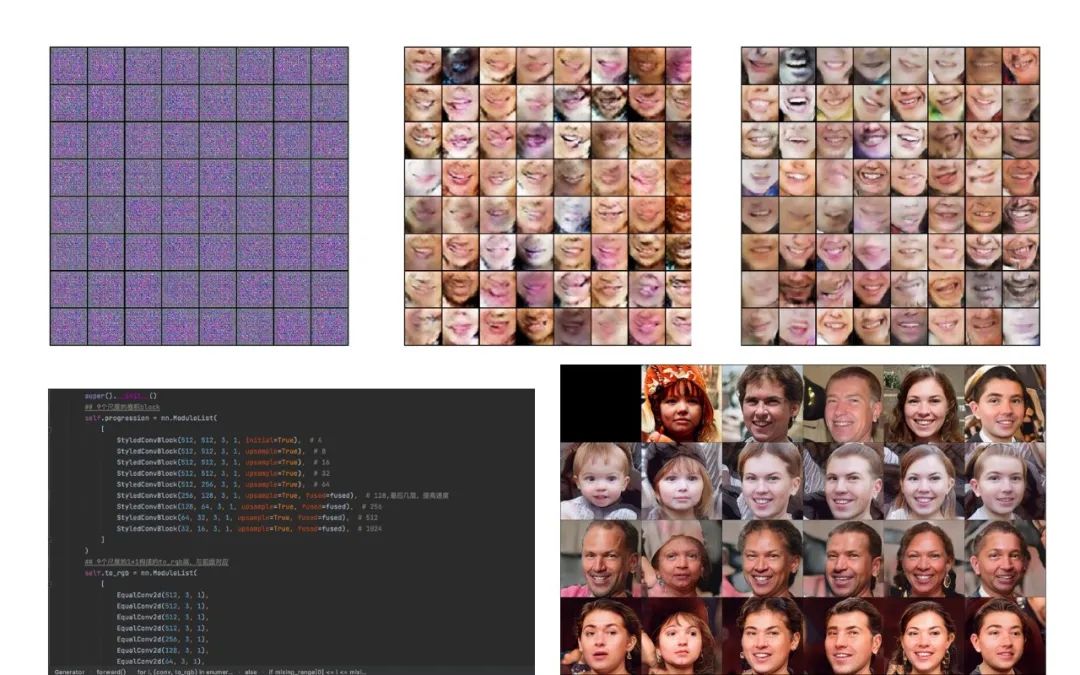Click StyledConvBlock line commented # 8

click(221, 451)
